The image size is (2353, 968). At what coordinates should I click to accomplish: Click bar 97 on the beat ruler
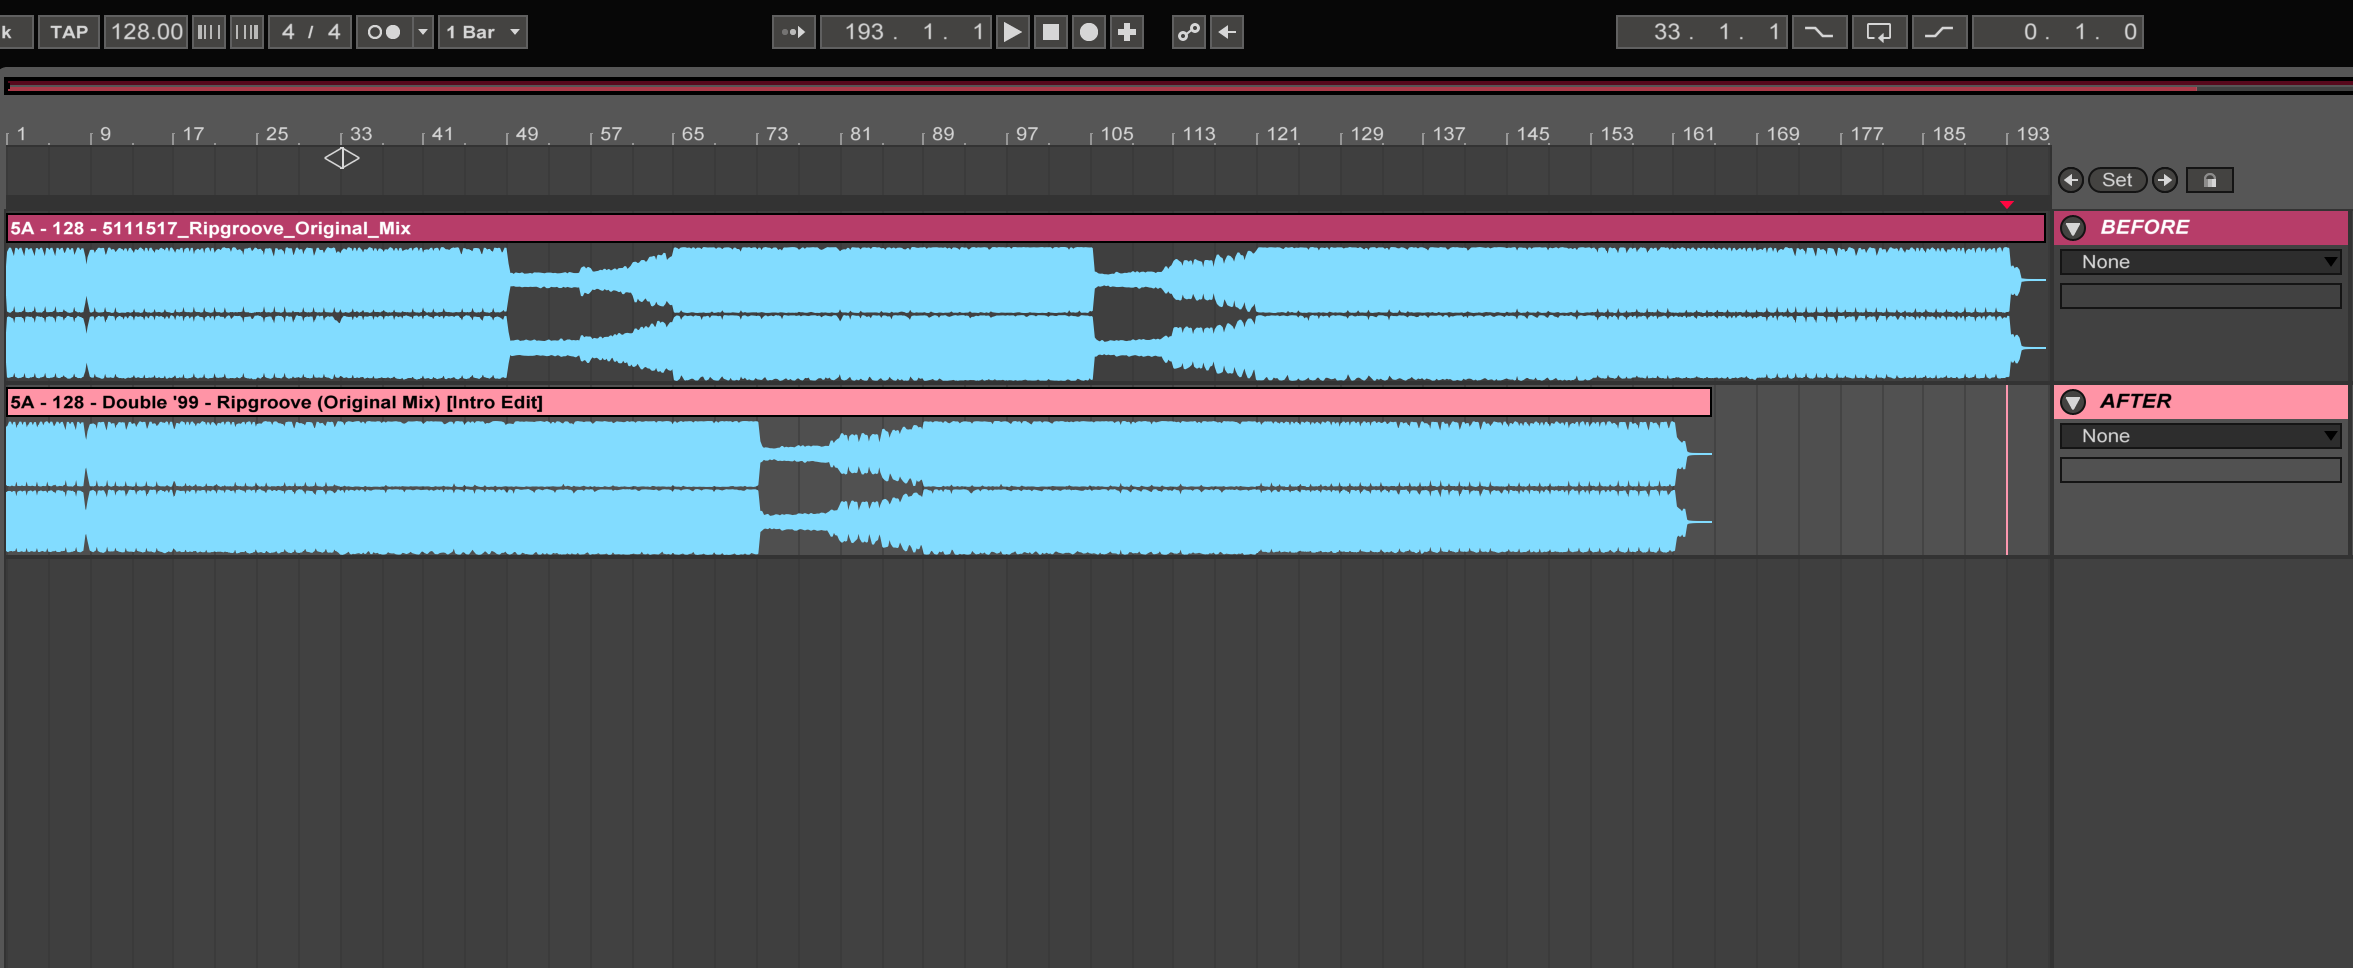point(1026,134)
